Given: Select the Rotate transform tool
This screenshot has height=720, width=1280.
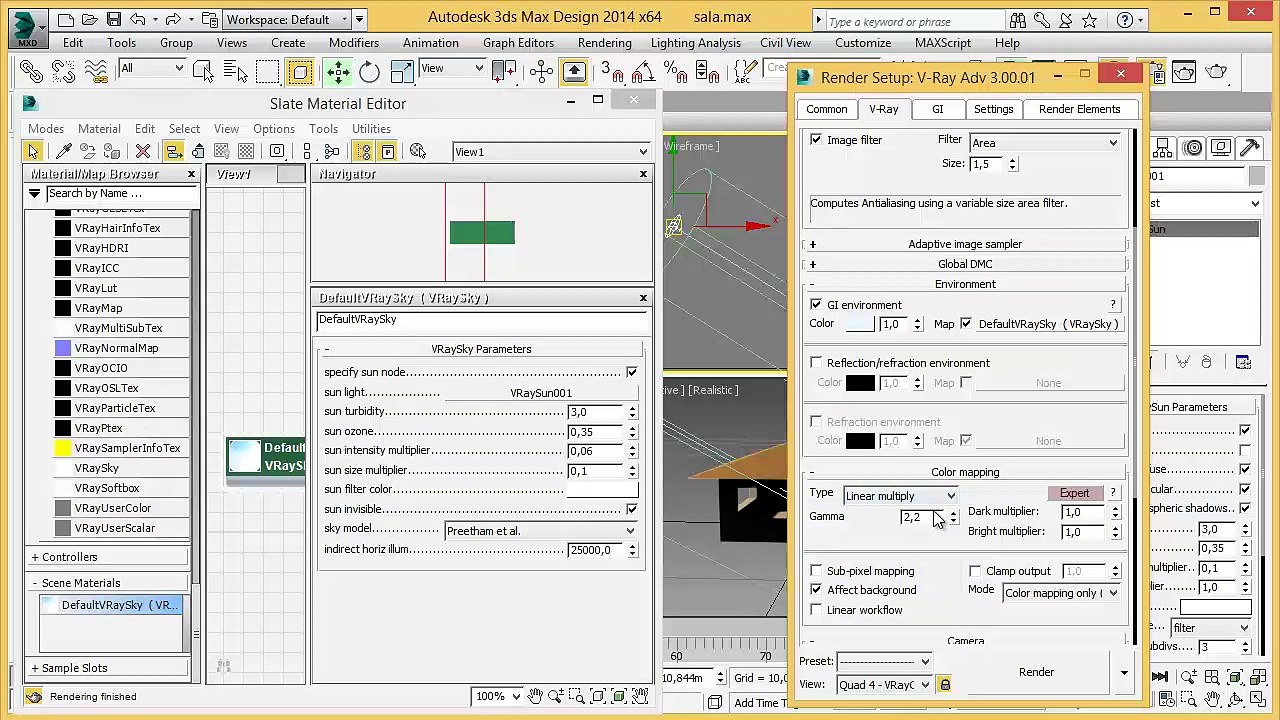Looking at the screenshot, I should 369,71.
